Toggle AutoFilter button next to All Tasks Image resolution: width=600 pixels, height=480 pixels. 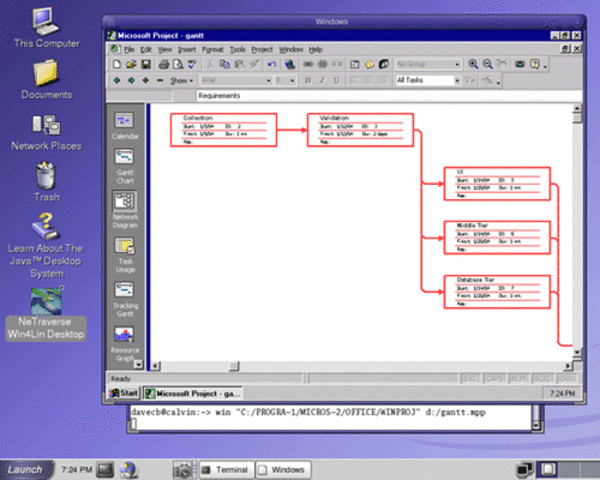[x=470, y=80]
